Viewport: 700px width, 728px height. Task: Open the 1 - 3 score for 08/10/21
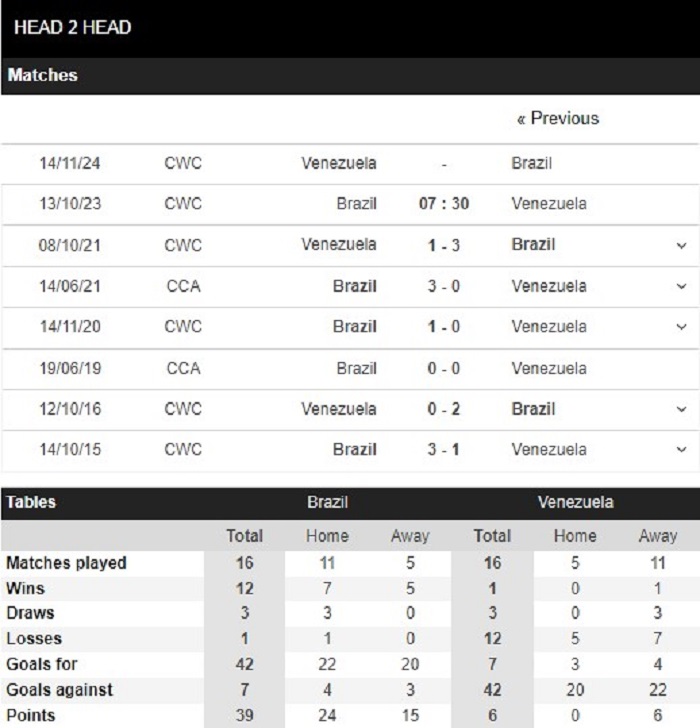(x=444, y=245)
